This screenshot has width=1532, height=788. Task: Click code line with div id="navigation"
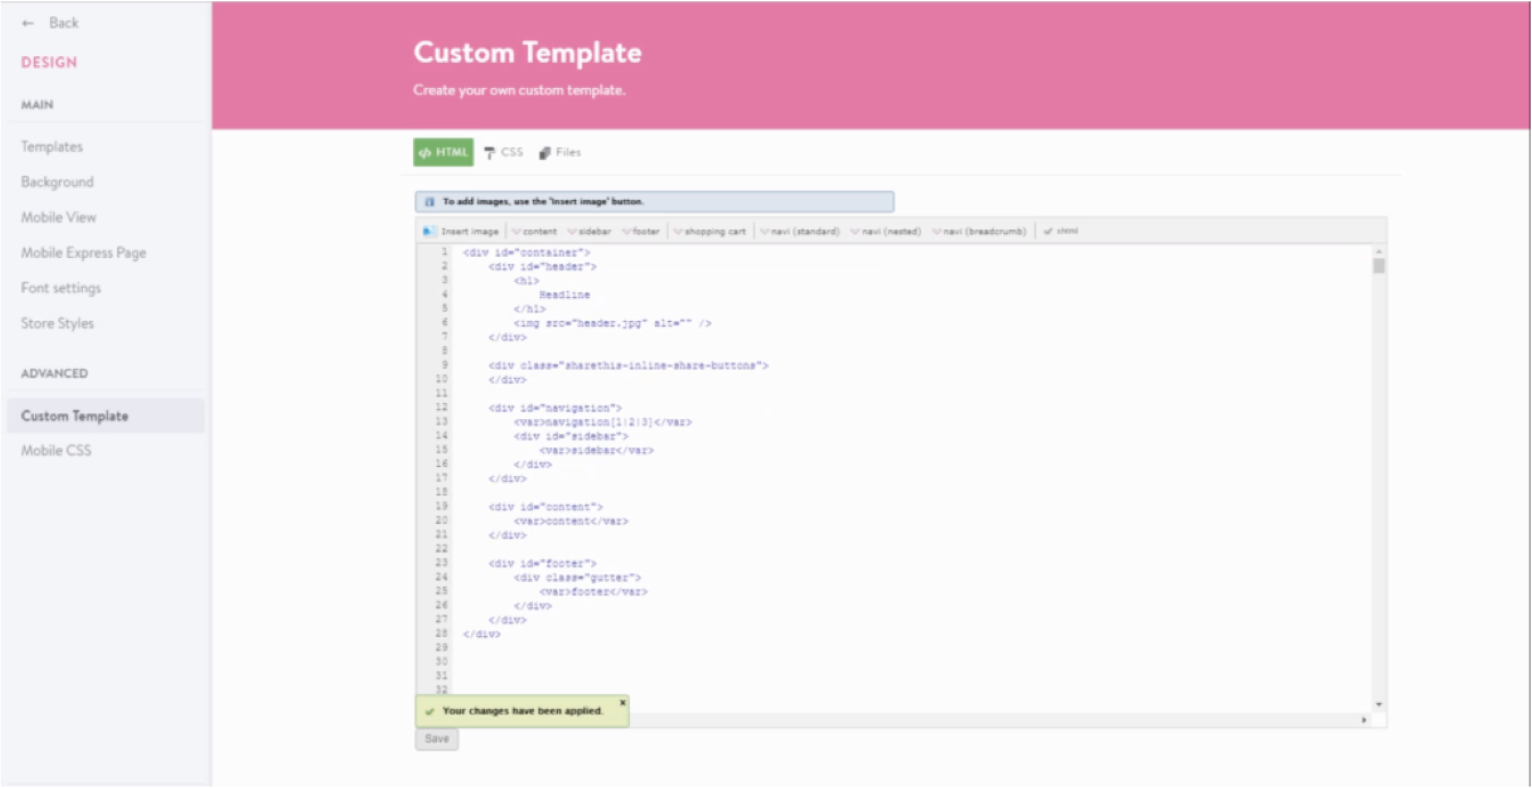555,408
